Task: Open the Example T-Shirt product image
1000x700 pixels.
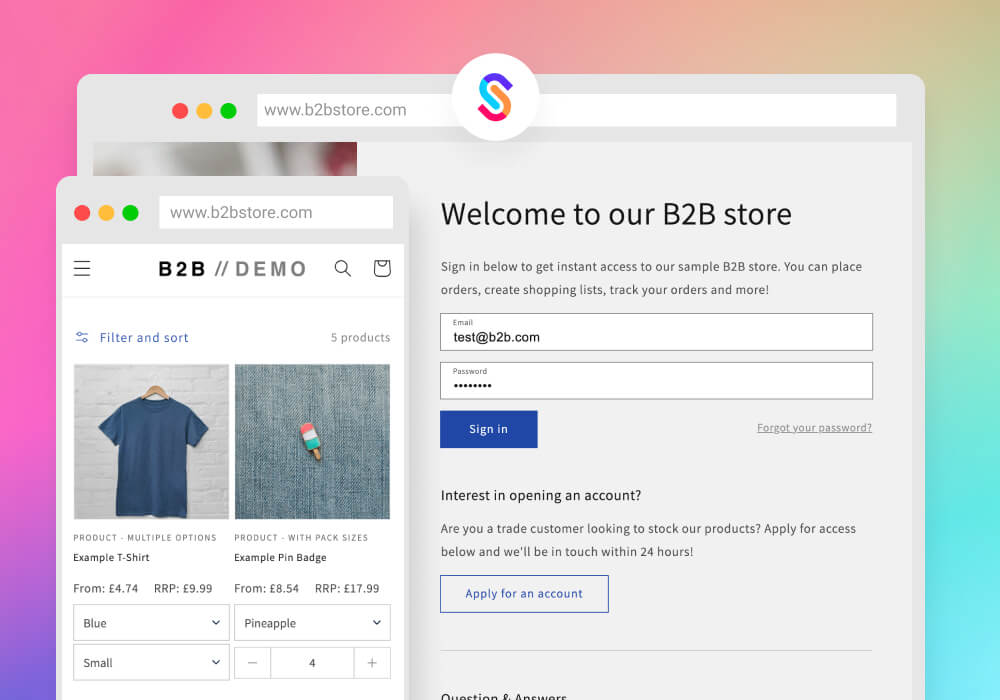Action: [x=151, y=441]
